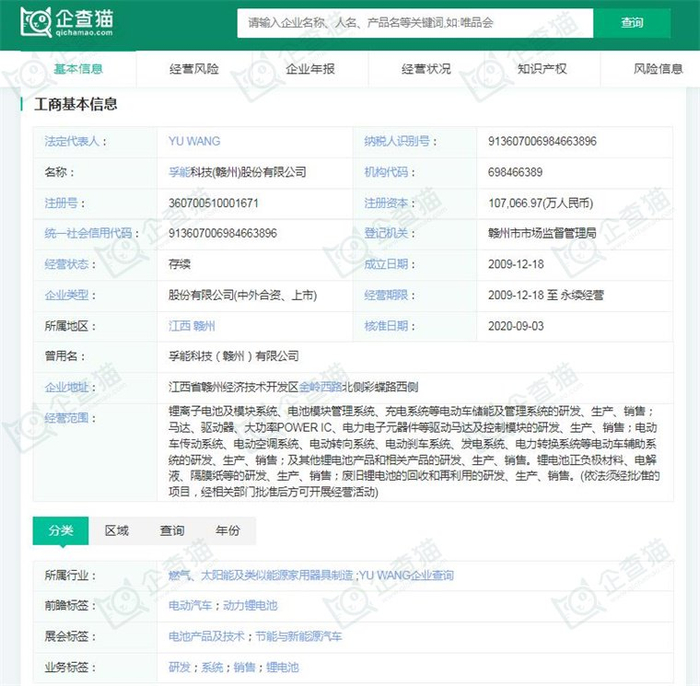Select the company type 股份有限公司(中外合资、上市)
Image resolution: width=700 pixels, height=686 pixels.
tap(242, 295)
